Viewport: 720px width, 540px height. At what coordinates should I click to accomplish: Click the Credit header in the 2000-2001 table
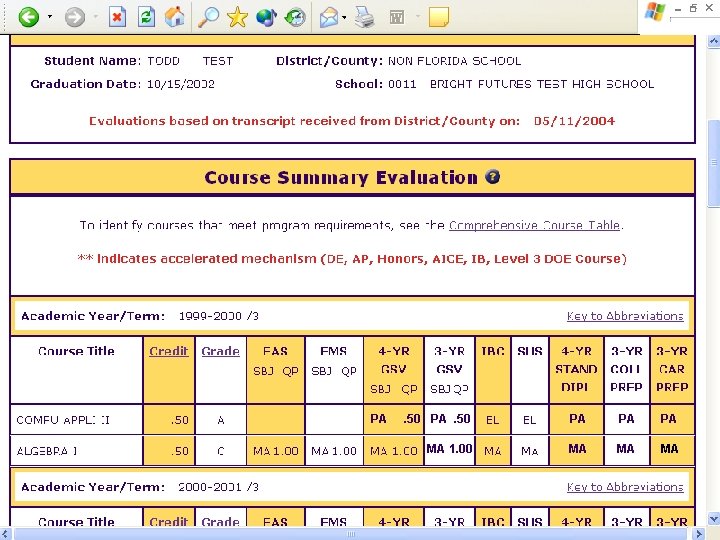click(x=169, y=522)
